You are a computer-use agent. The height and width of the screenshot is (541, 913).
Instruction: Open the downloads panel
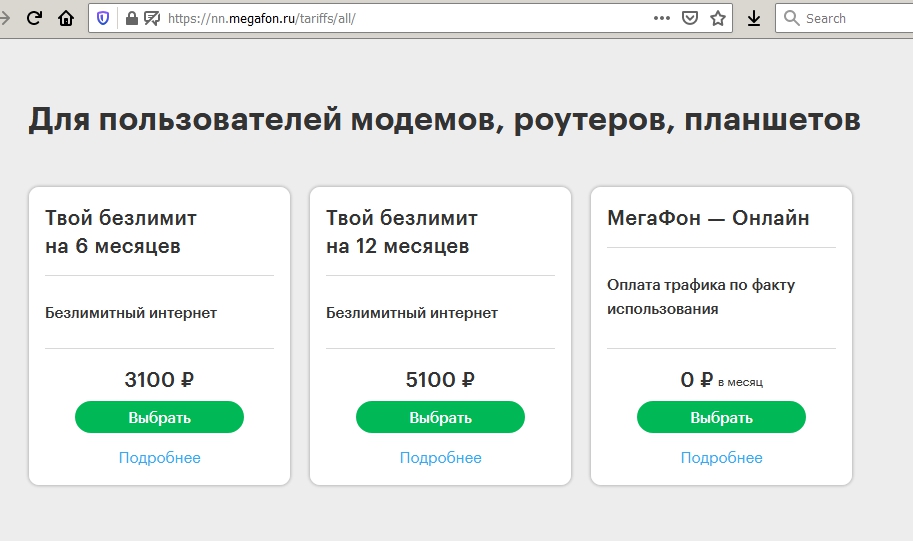click(754, 18)
